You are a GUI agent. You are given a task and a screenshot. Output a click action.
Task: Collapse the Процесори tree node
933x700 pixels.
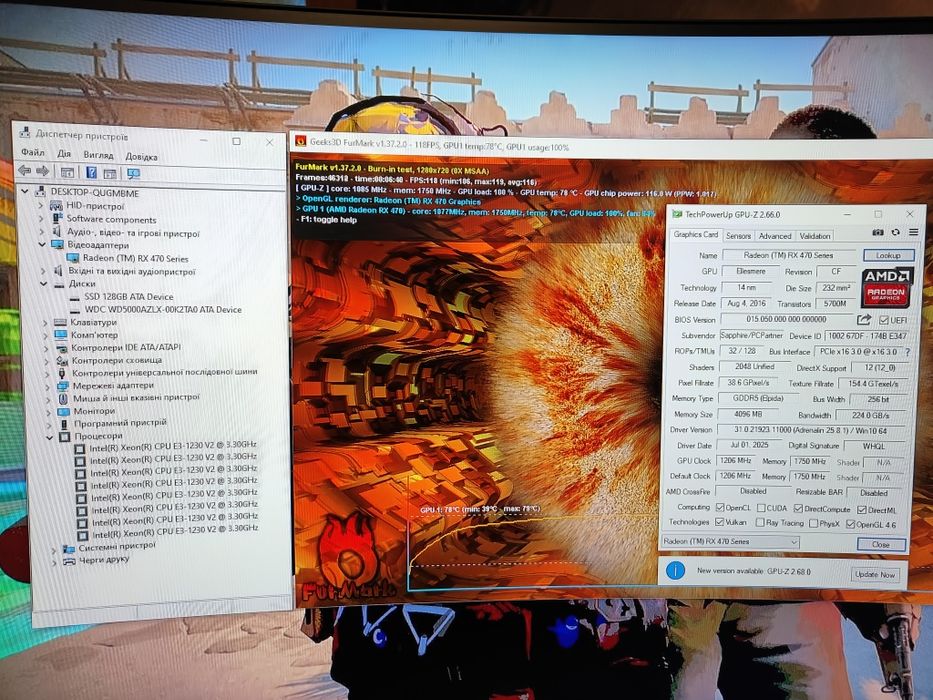50,437
